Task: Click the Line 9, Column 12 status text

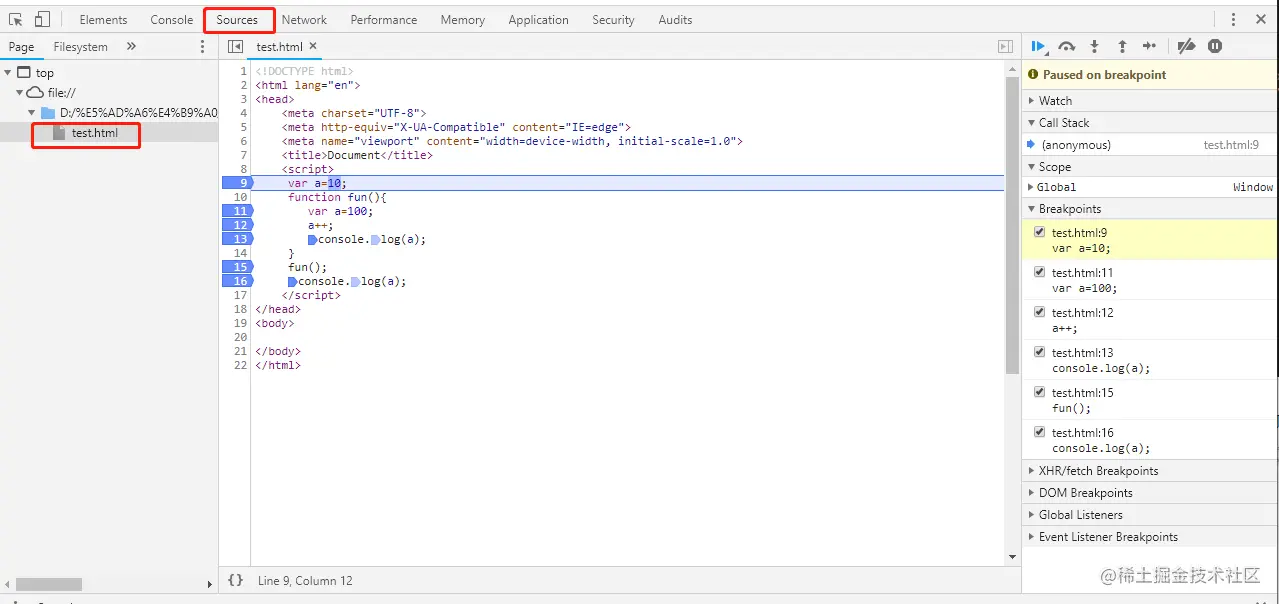Action: 305,581
